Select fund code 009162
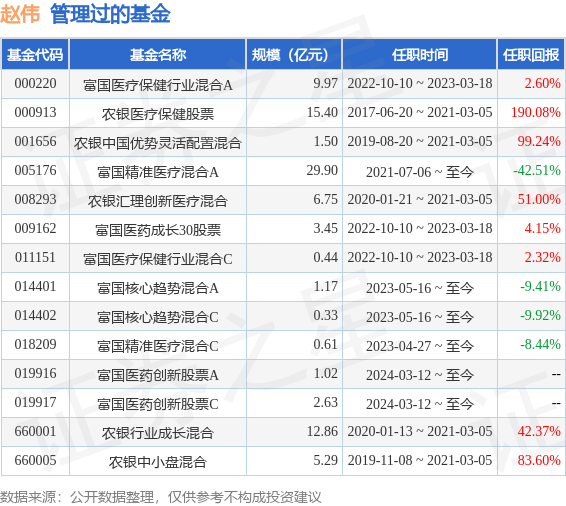The width and height of the screenshot is (566, 506). (35, 228)
